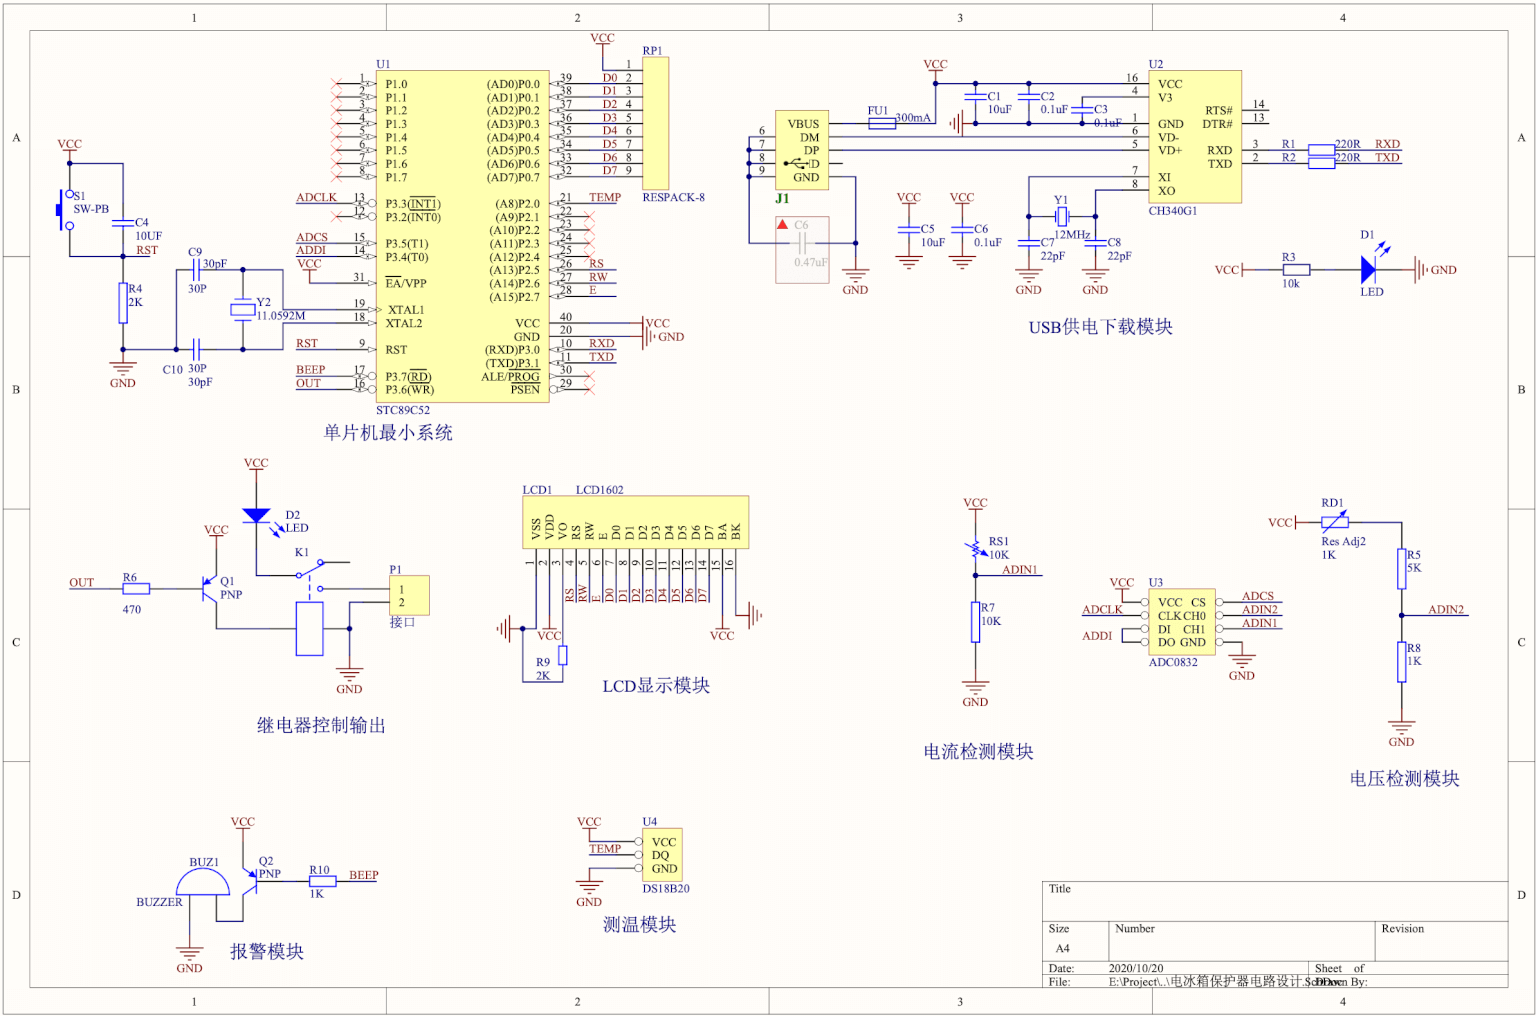The height and width of the screenshot is (1016, 1536).
Task: Select capacitor C7 22pF symbol
Action: (x=1028, y=242)
